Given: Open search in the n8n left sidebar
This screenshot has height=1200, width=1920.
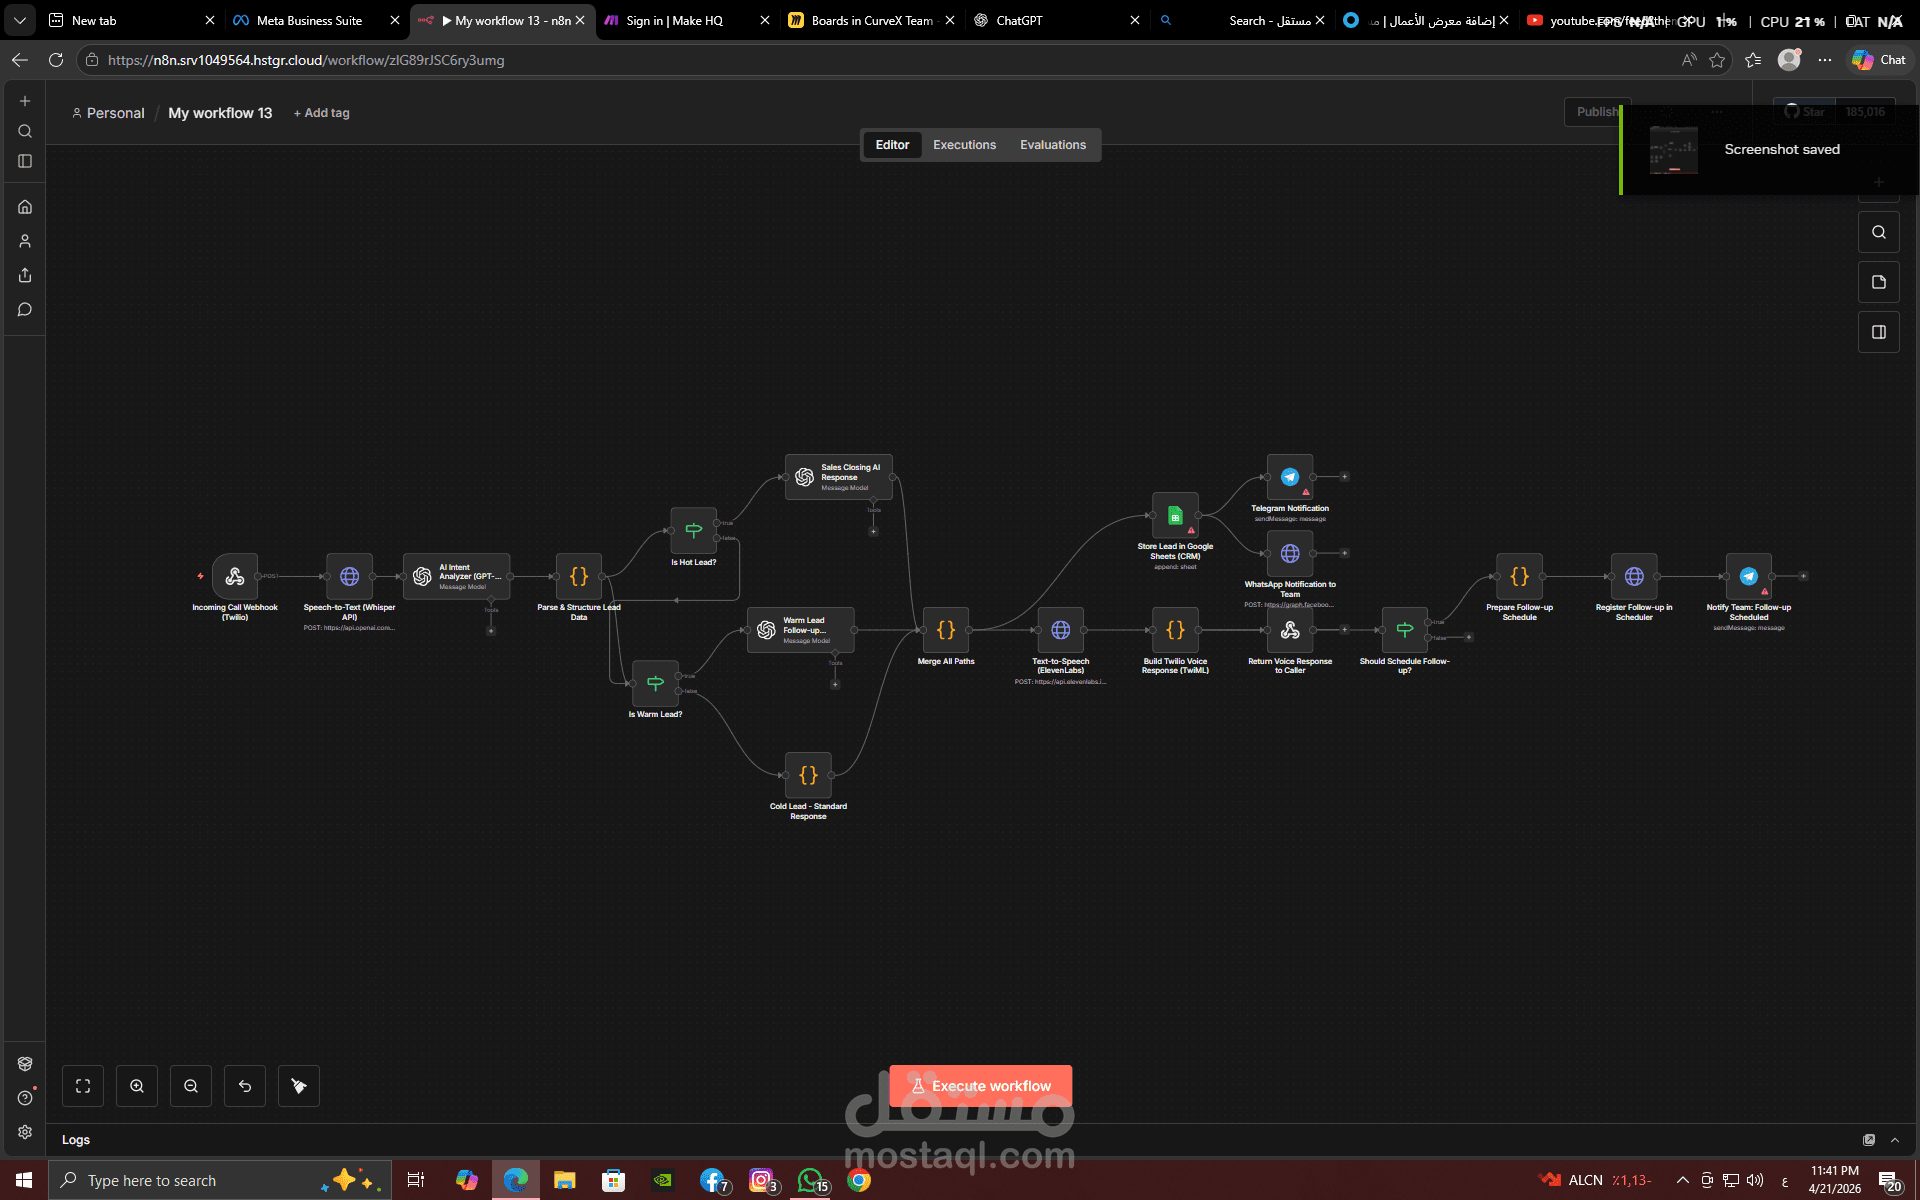Looking at the screenshot, I should coord(25,131).
